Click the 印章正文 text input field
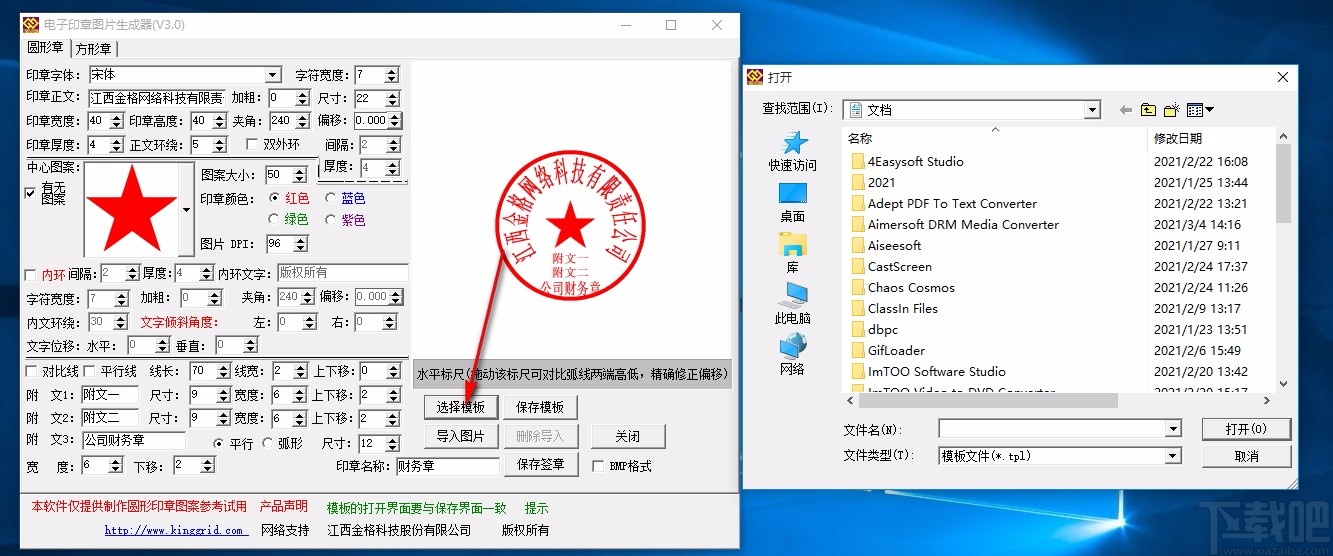The width and height of the screenshot is (1333, 556). point(157,98)
